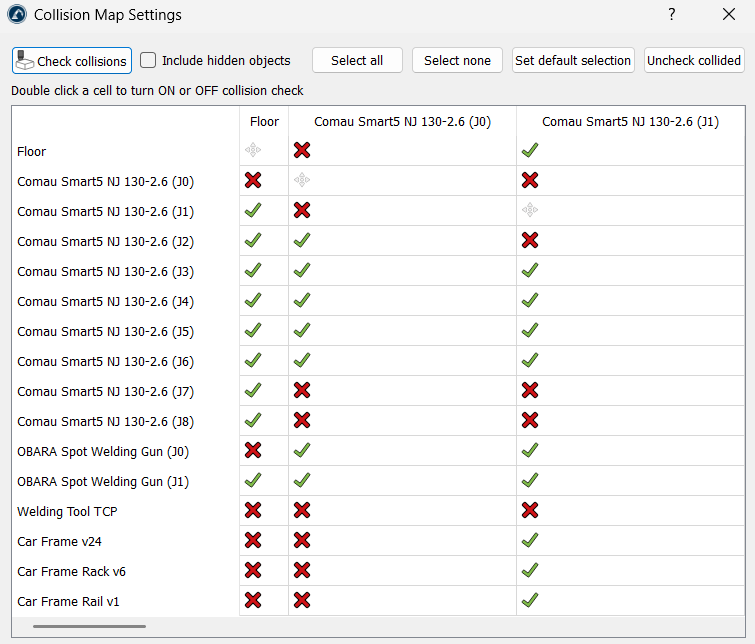Toggle green check in Comau (J2) row, Floor column
Screen dimensions: 755x644
point(253,240)
